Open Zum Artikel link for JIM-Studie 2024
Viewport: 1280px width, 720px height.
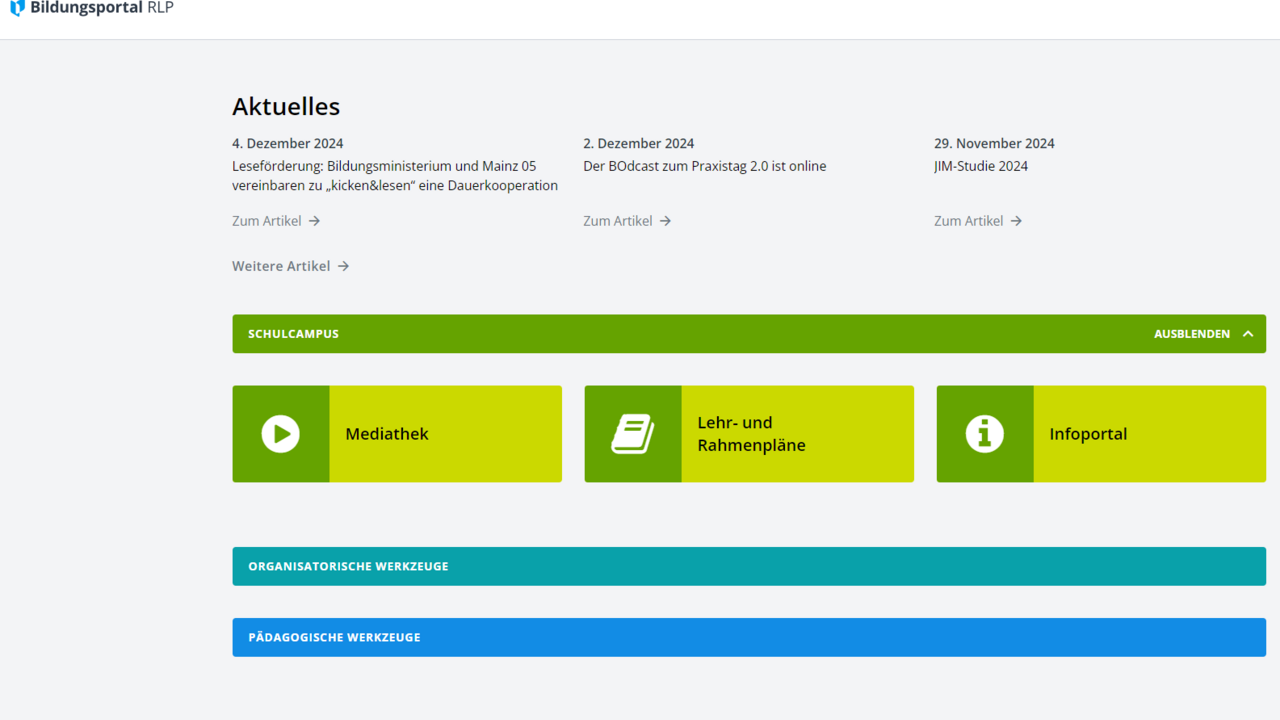click(x=969, y=221)
